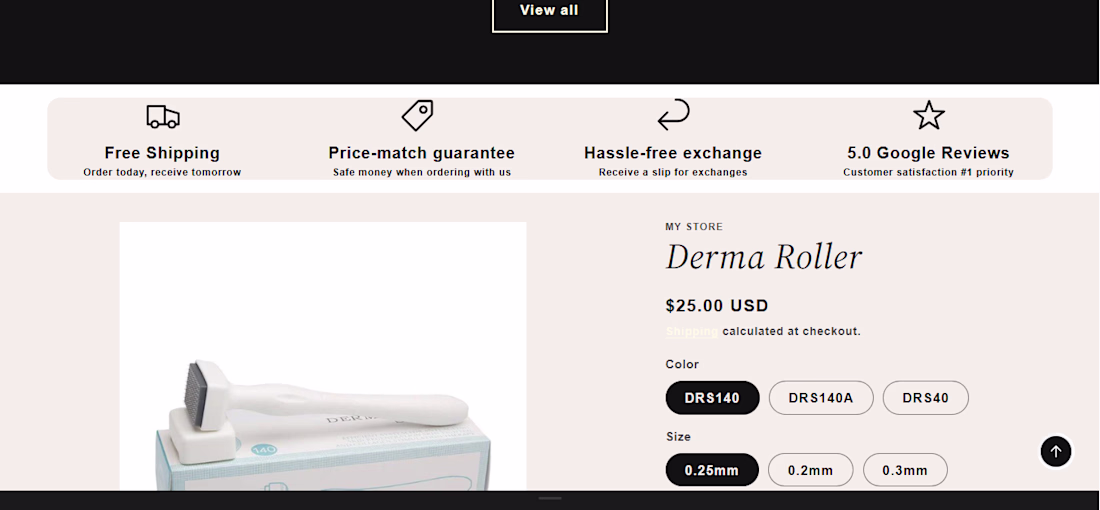1100x510 pixels.
Task: Select the DRS140 color option
Action: (x=712, y=398)
